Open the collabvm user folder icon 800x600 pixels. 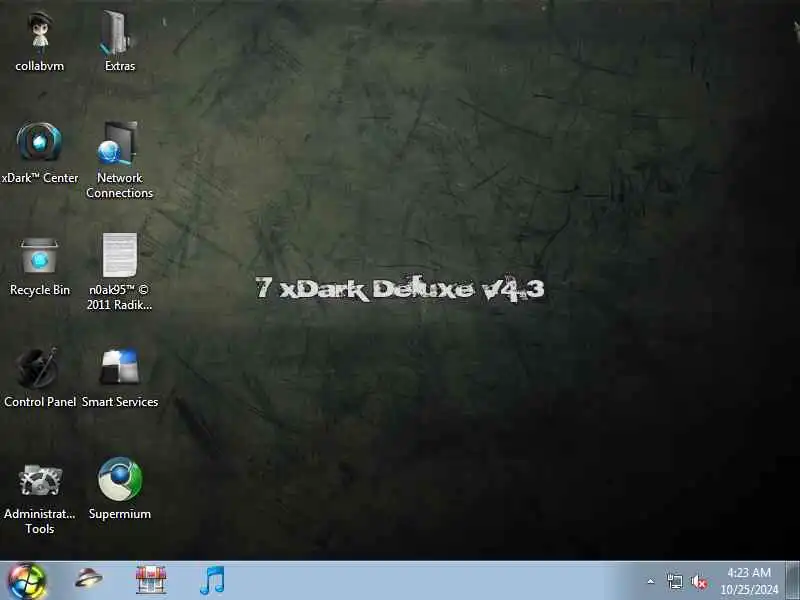coord(40,42)
